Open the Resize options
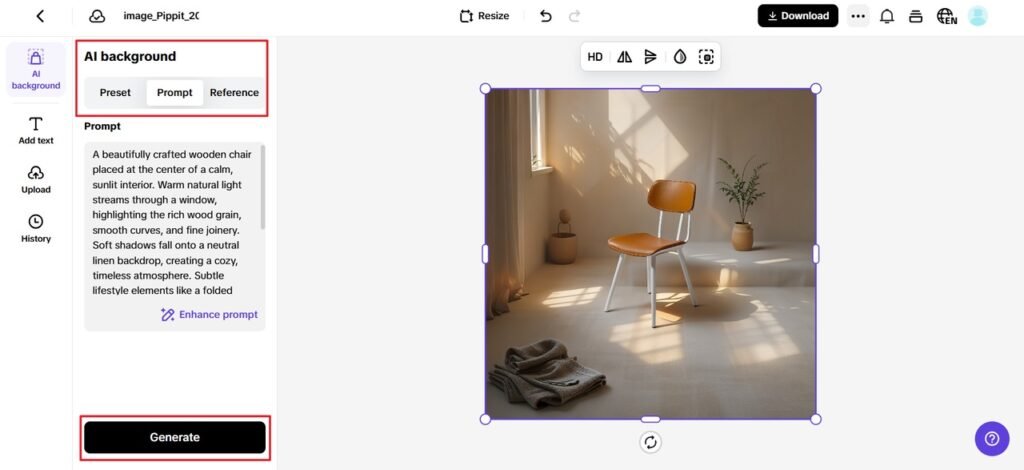1024x470 pixels. (x=484, y=16)
